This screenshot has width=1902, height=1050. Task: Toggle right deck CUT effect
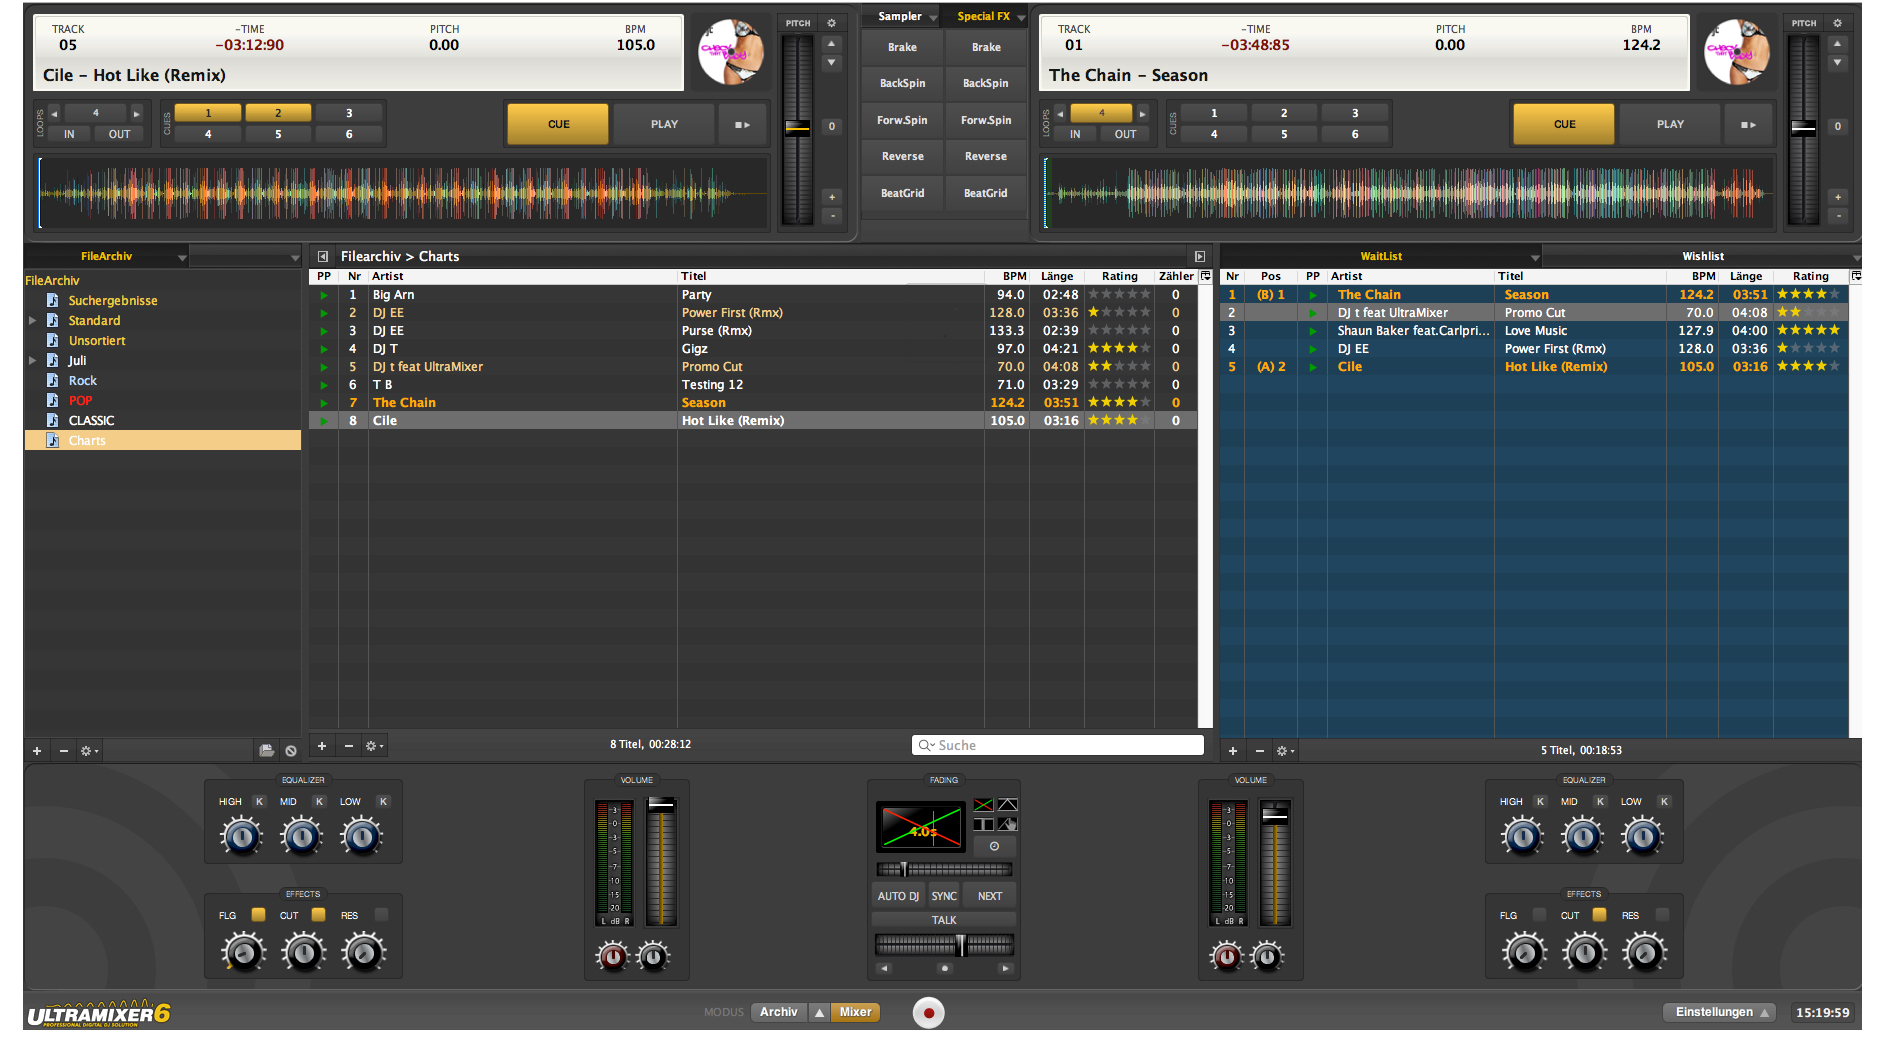(1599, 915)
